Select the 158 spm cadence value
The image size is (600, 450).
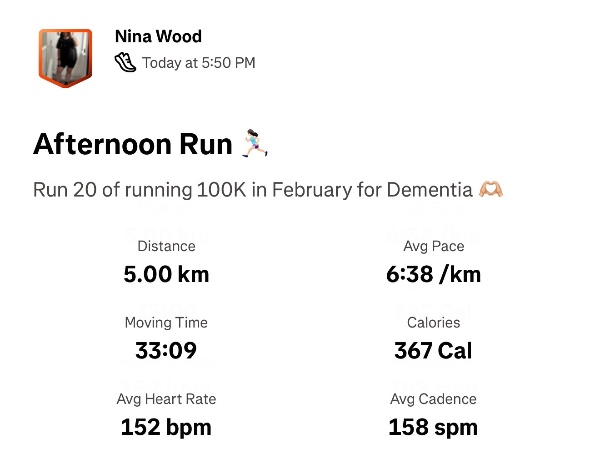pos(433,428)
